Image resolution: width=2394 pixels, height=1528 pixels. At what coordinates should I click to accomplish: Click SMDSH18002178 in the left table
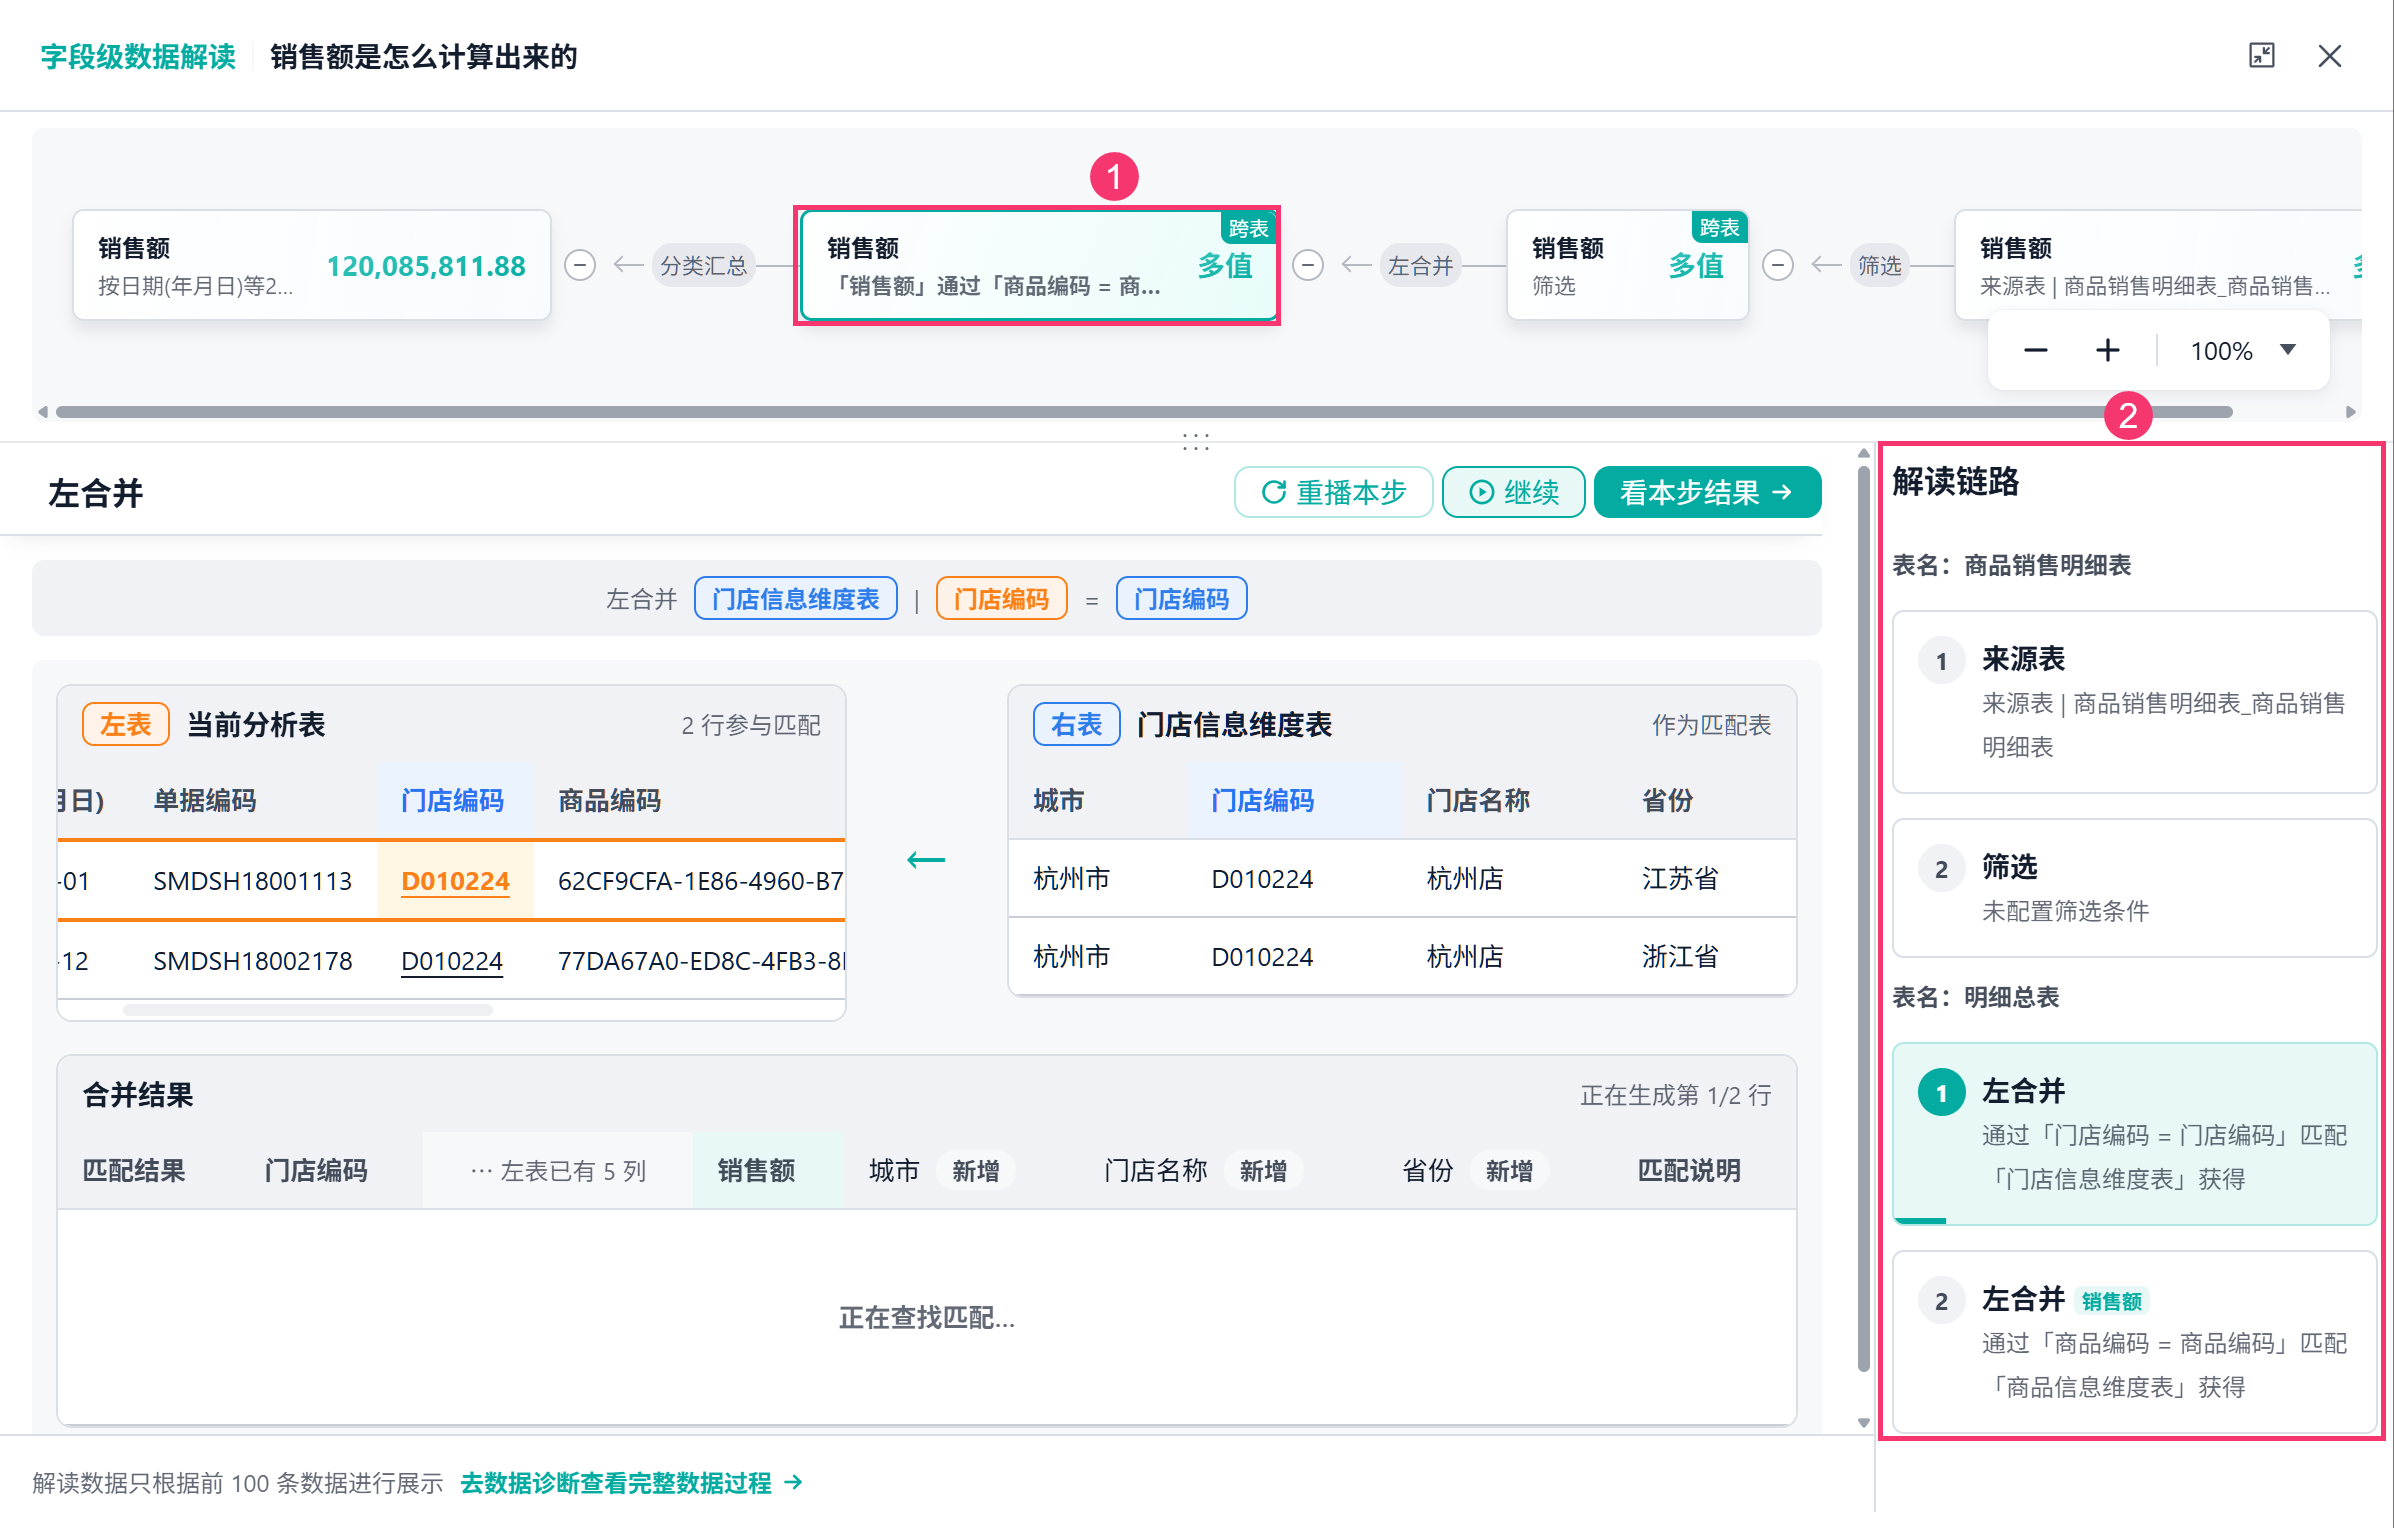253,960
